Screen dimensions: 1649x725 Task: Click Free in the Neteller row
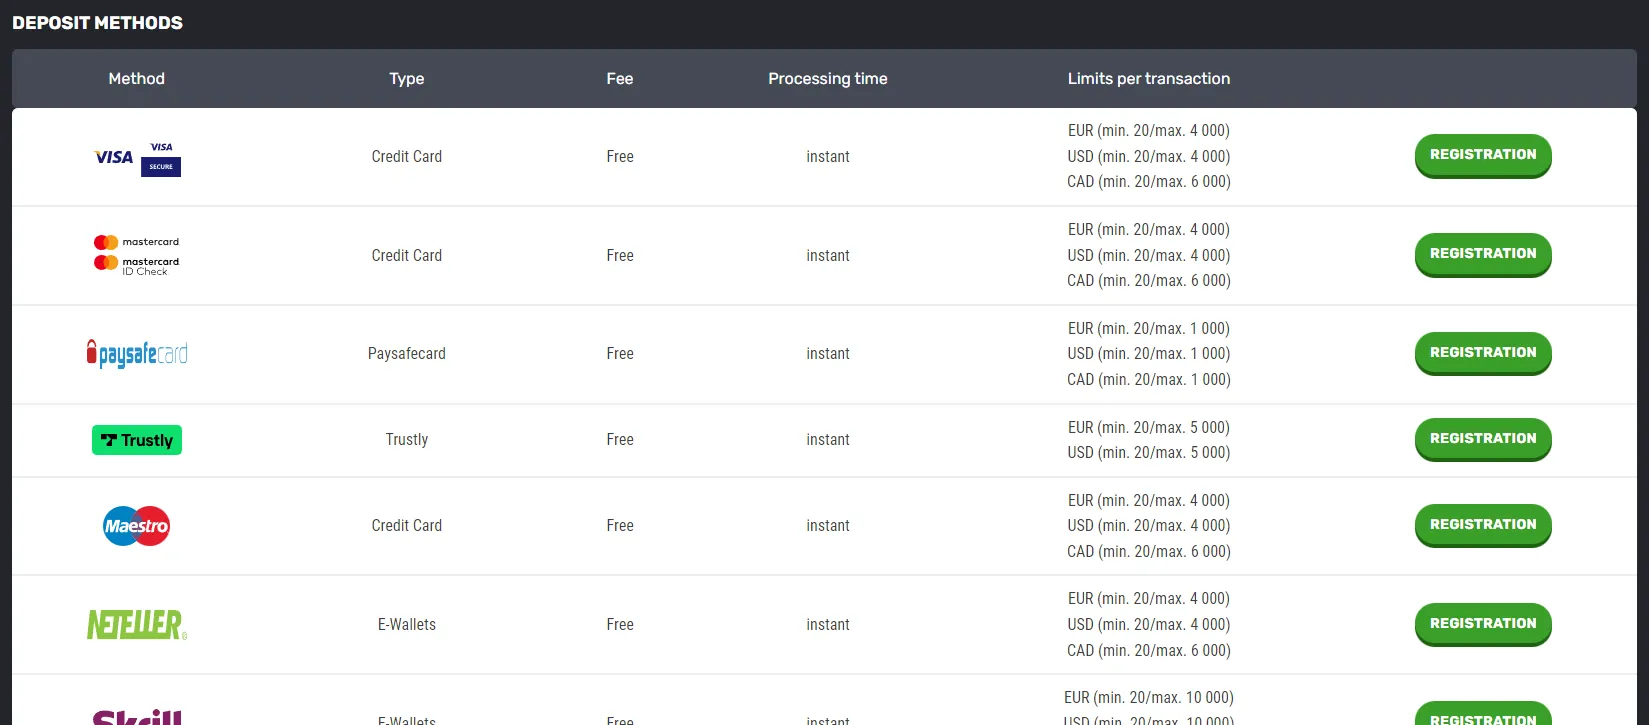coord(620,625)
